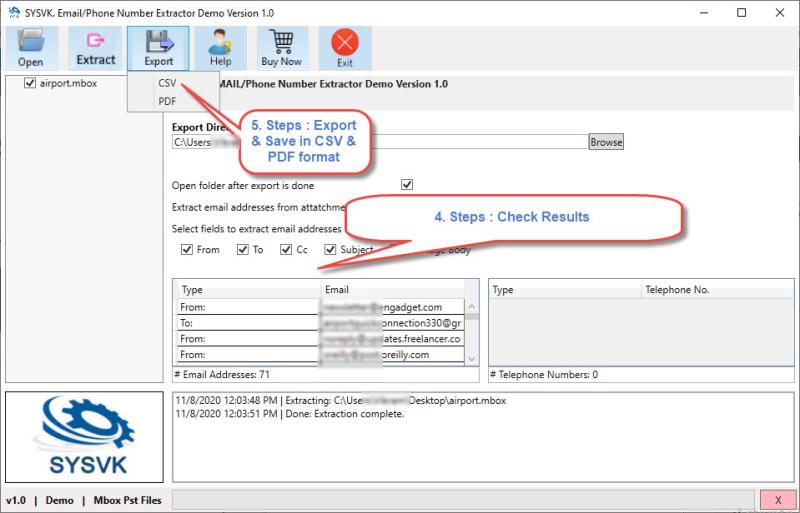Click the Export Directory path field
The height and width of the screenshot is (513, 800).
380,142
